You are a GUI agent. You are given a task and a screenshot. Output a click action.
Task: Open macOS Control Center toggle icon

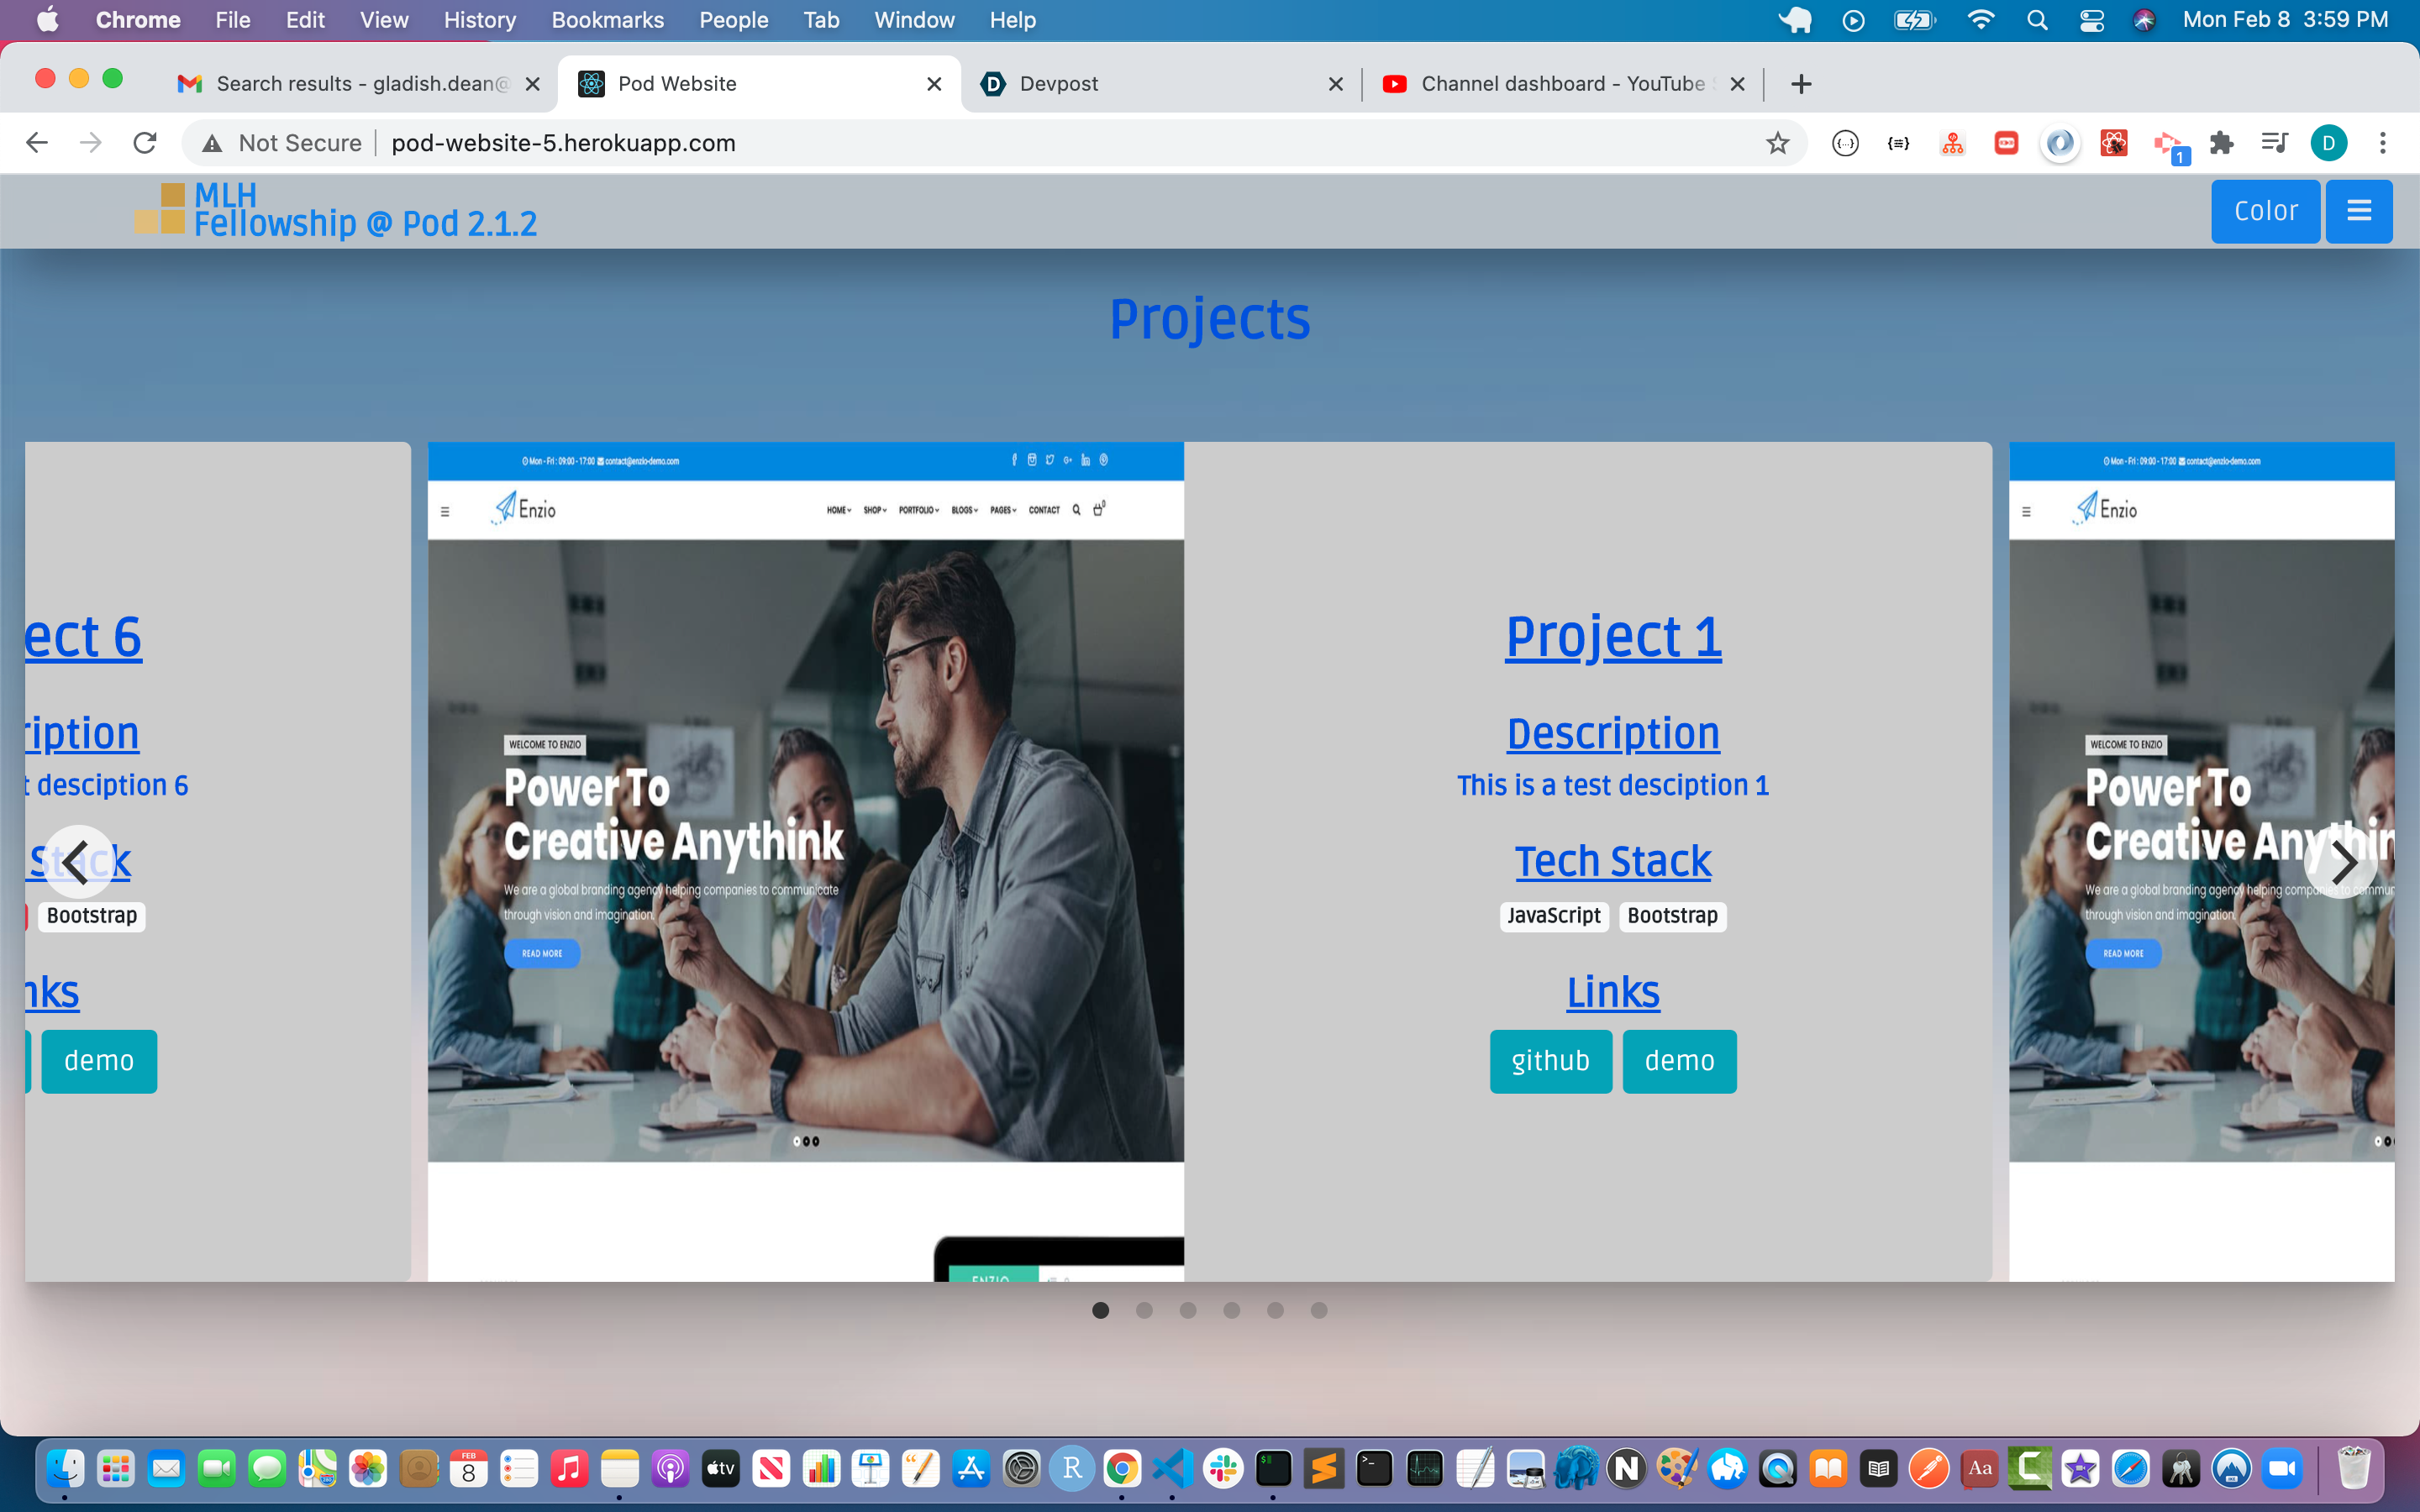tap(2091, 20)
